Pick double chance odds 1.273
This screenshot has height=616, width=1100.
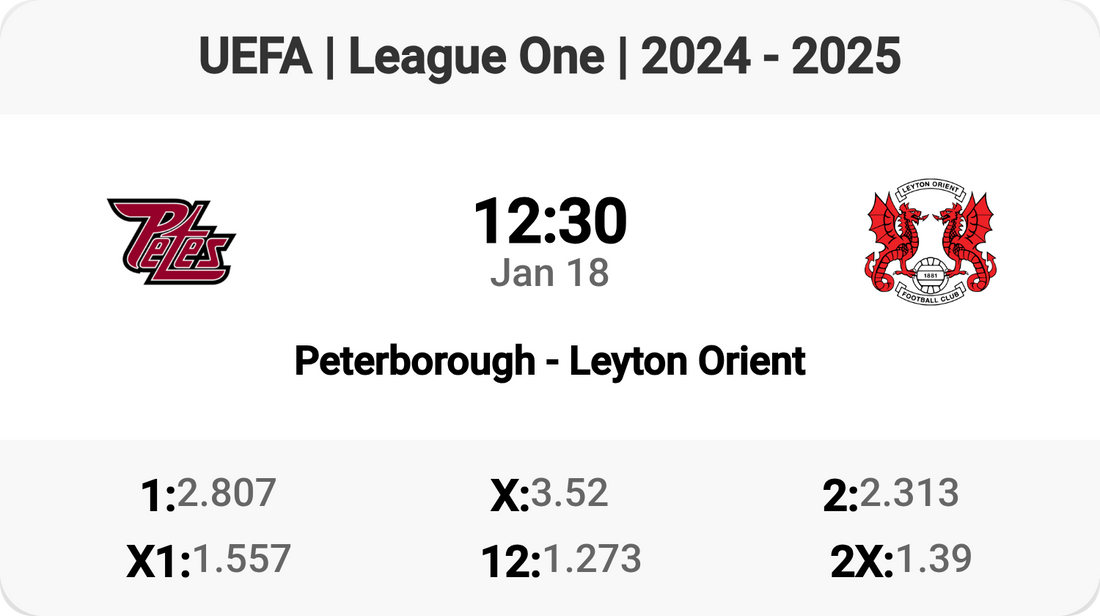click(590, 559)
